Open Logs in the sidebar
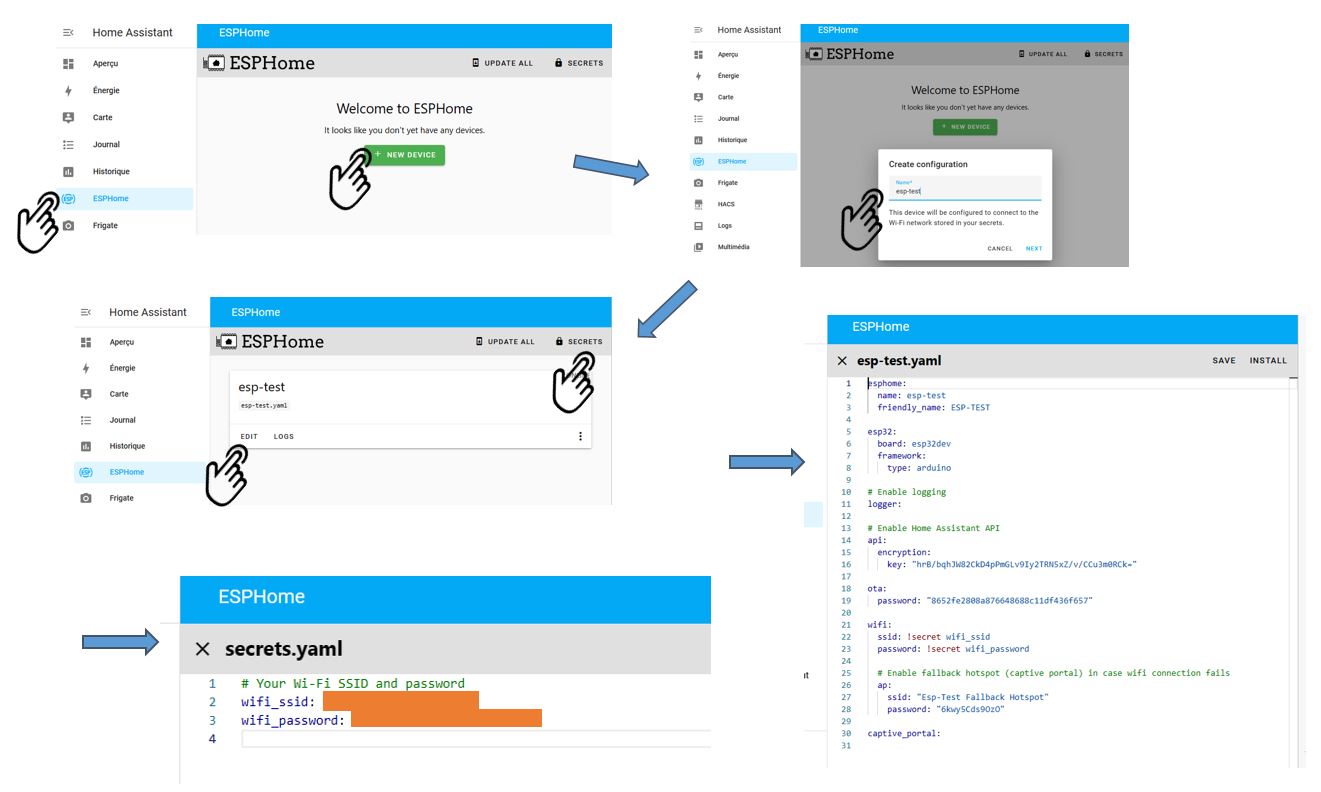The width and height of the screenshot is (1321, 792). [x=725, y=225]
